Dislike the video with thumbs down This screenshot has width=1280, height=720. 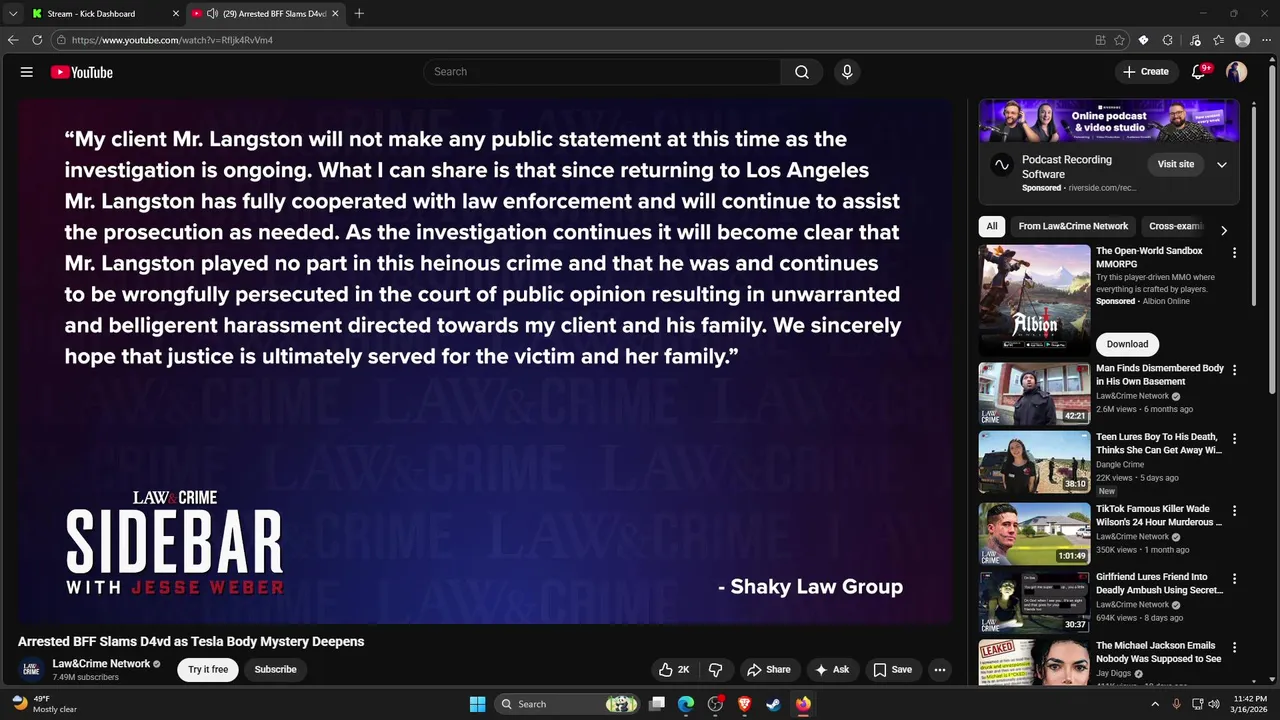[x=716, y=670]
